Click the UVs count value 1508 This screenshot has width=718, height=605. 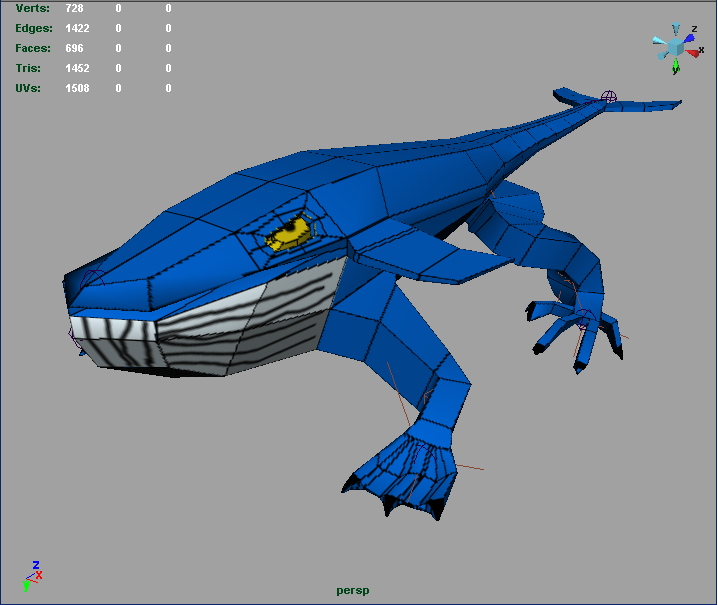pos(77,88)
